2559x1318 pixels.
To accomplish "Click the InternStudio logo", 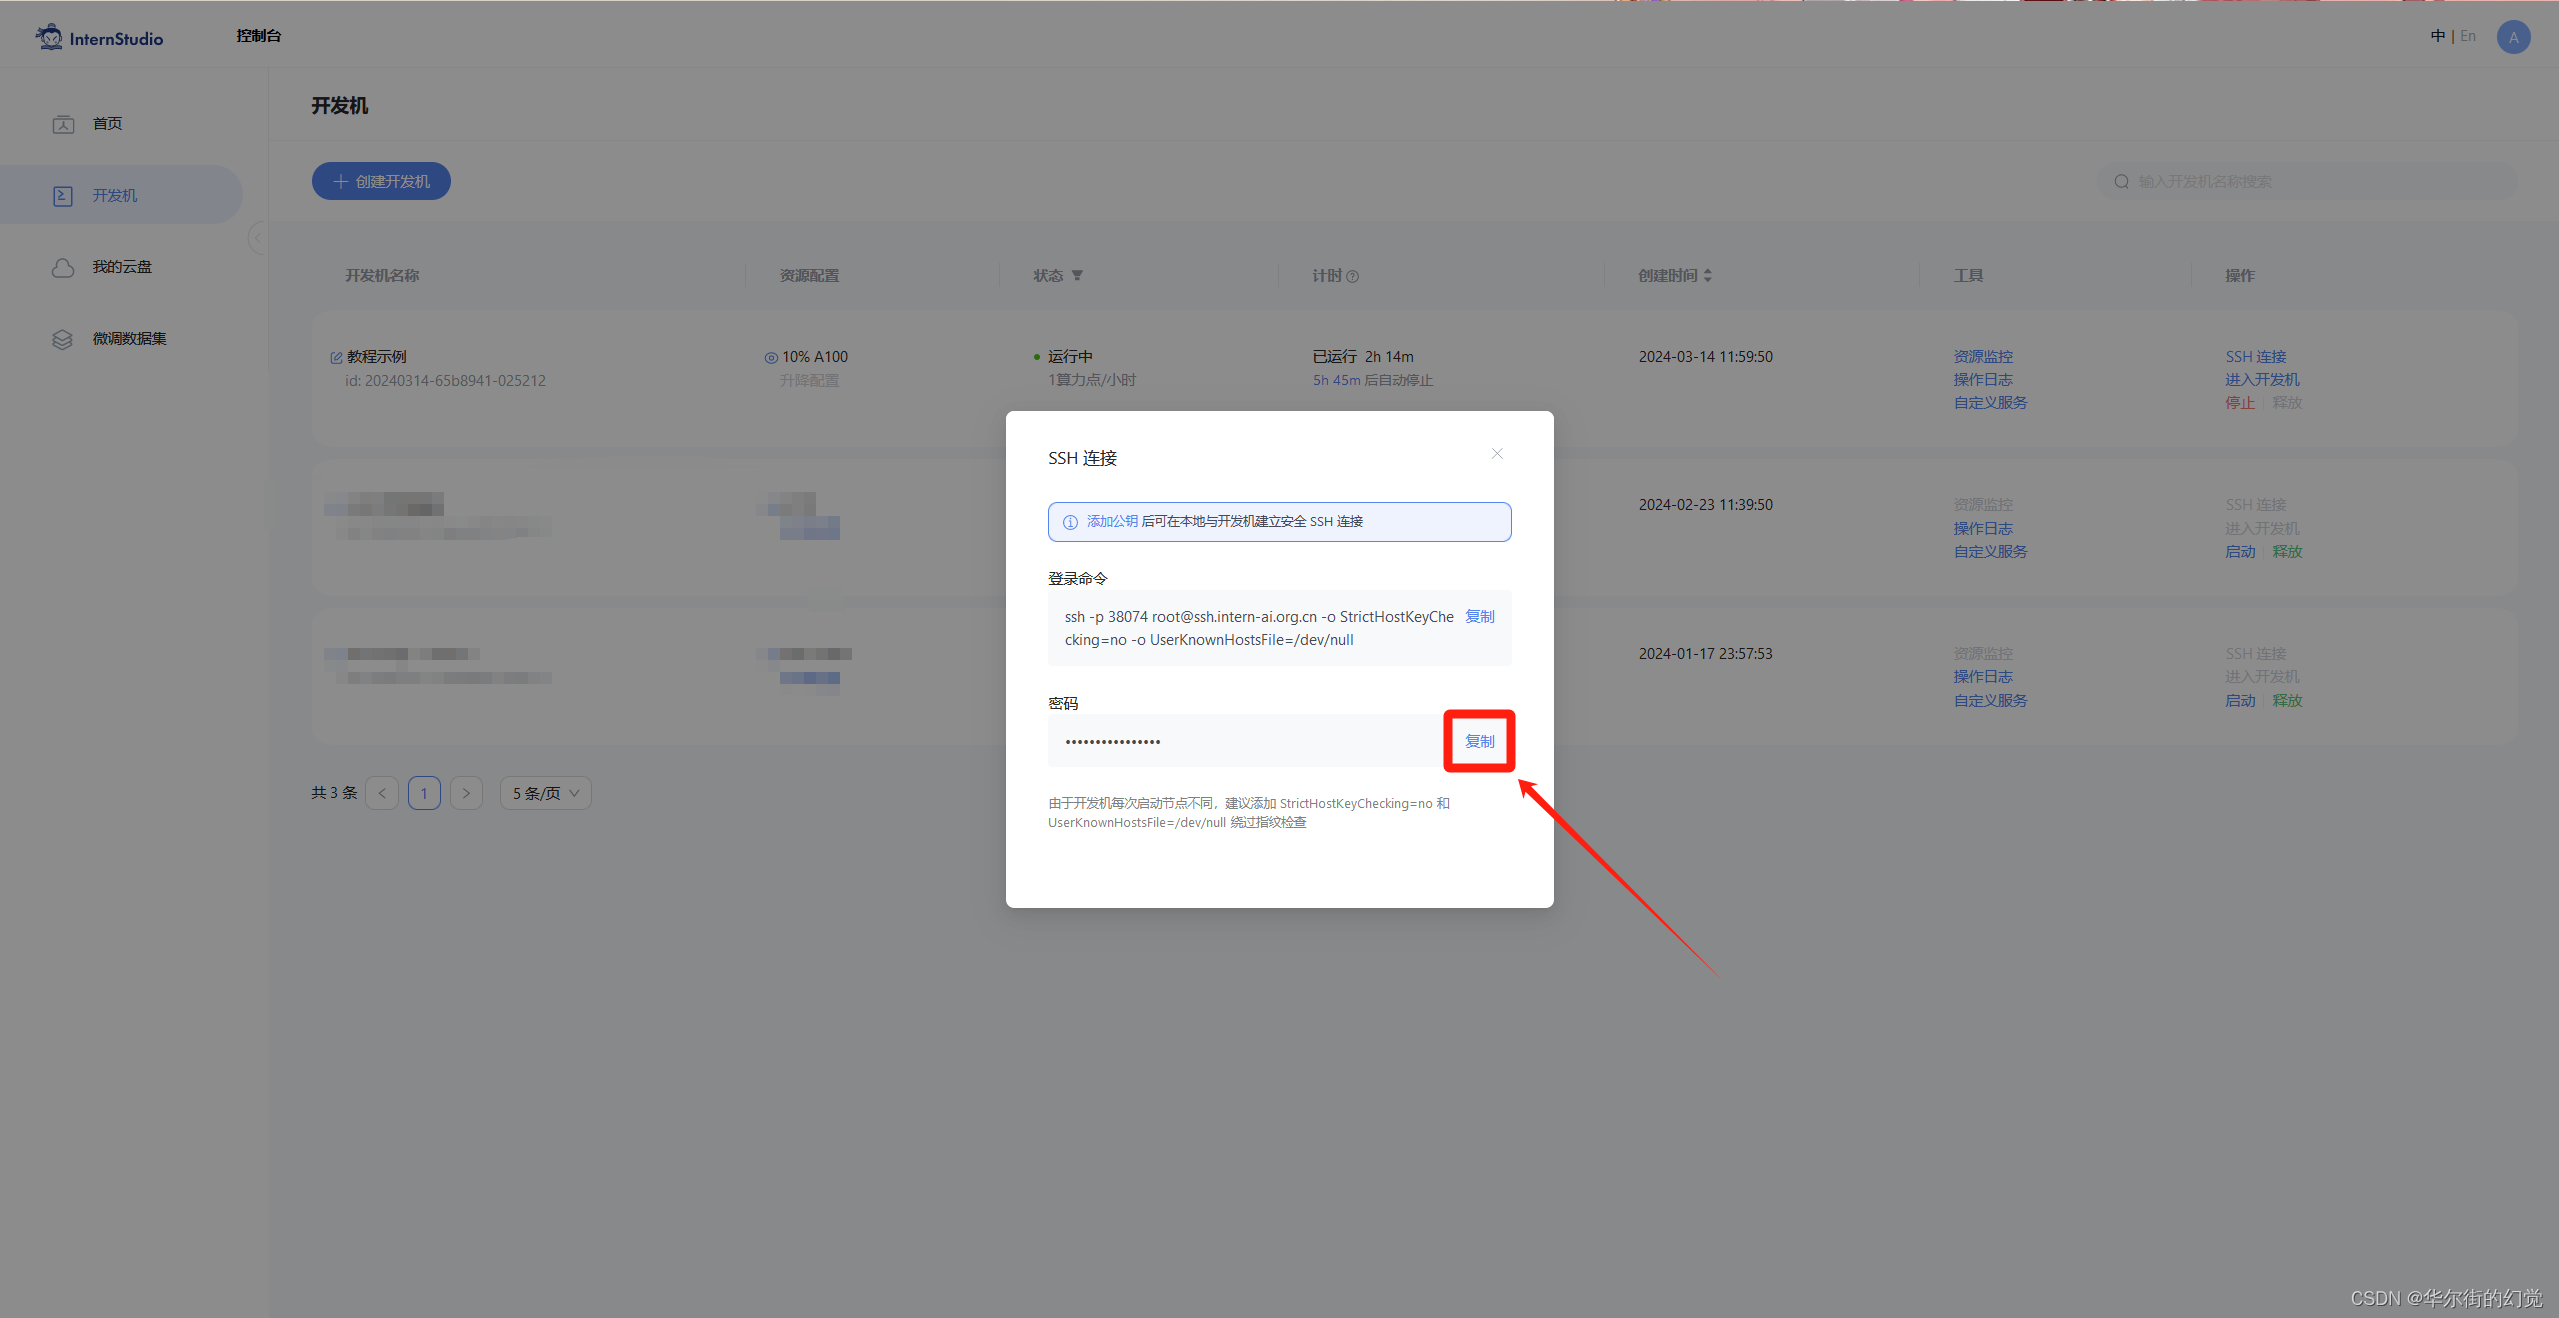I will click(99, 37).
